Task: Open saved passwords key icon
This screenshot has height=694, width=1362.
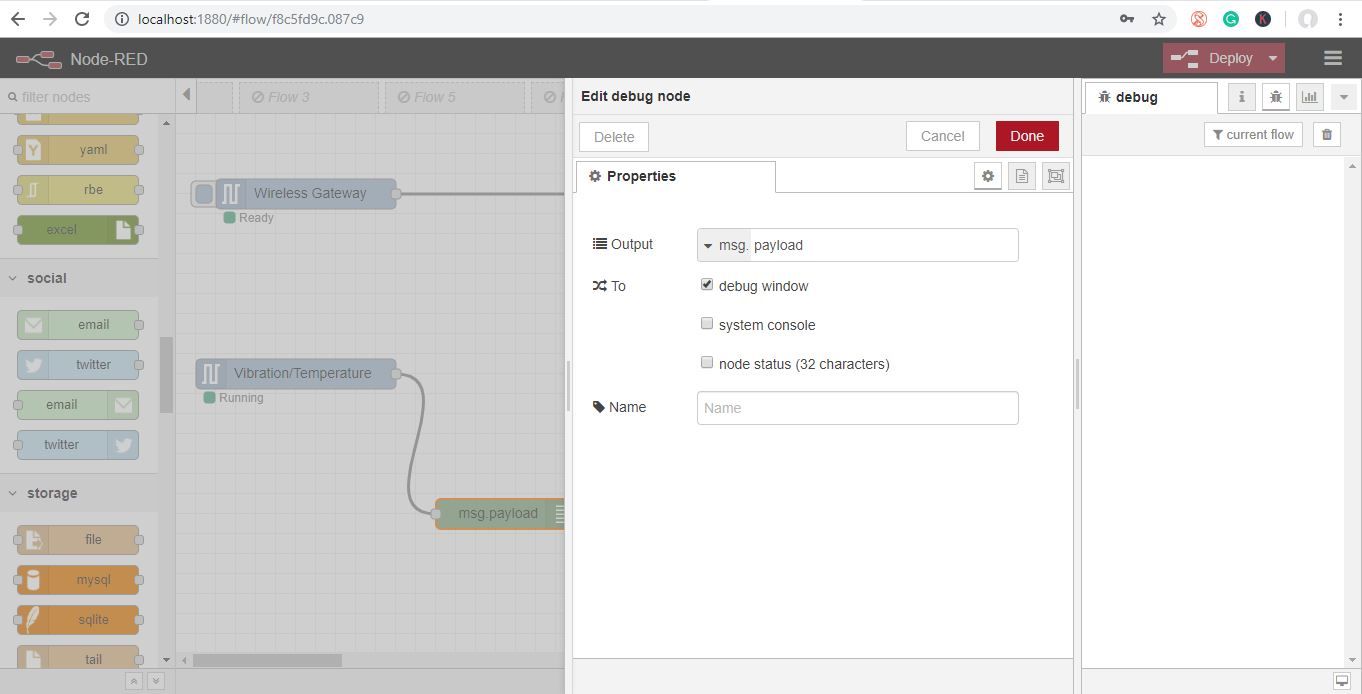Action: coord(1127,19)
